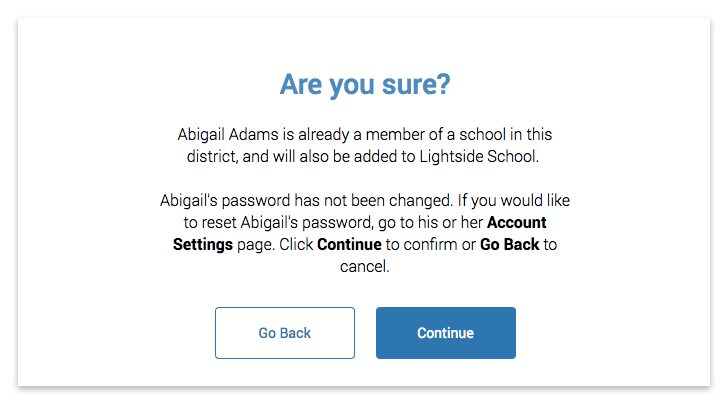The height and width of the screenshot is (404, 728).
Task: Click 'If you would like' phrase
Action: click(514, 201)
